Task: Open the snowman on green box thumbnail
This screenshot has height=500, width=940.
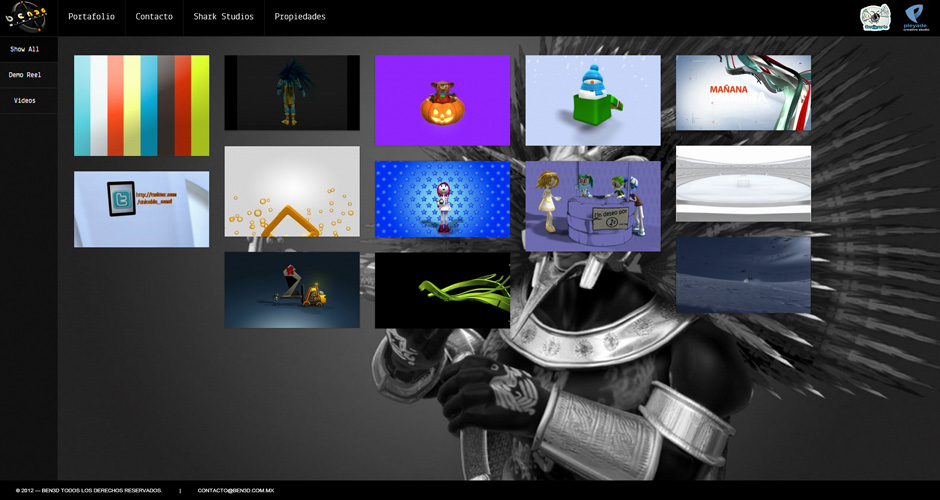Action: click(x=593, y=100)
